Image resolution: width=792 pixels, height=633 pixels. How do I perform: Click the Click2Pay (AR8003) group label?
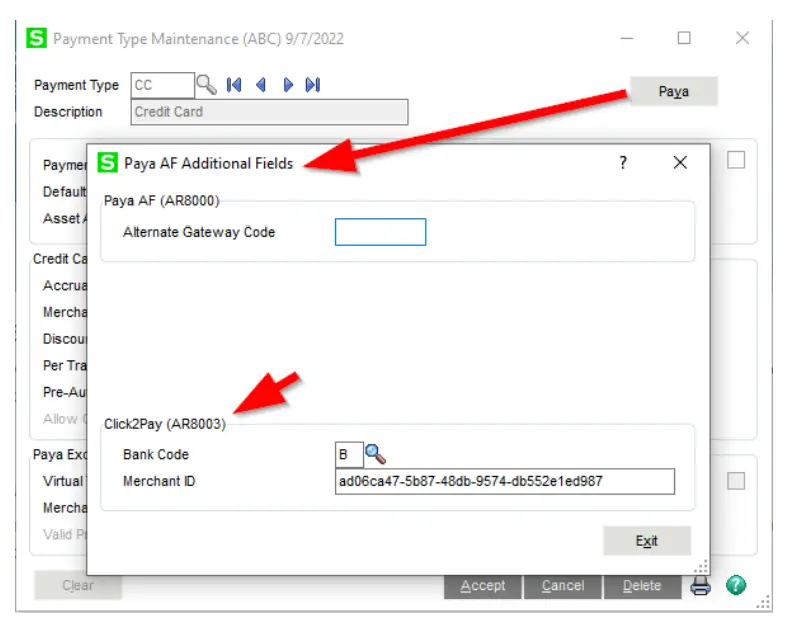point(165,424)
